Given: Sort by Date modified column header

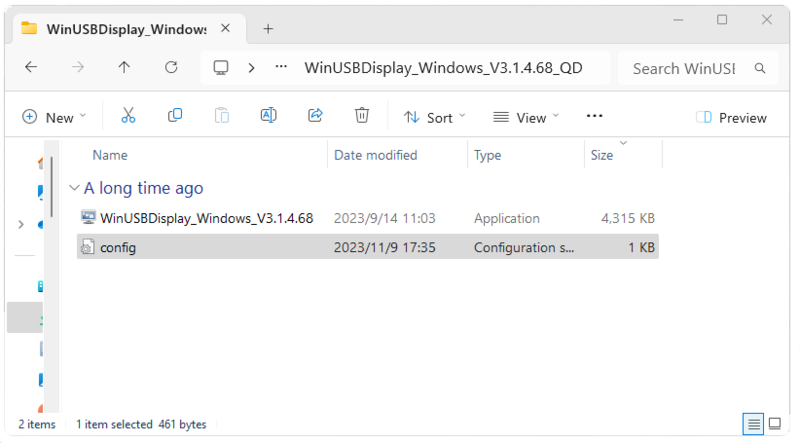Looking at the screenshot, I should point(376,155).
